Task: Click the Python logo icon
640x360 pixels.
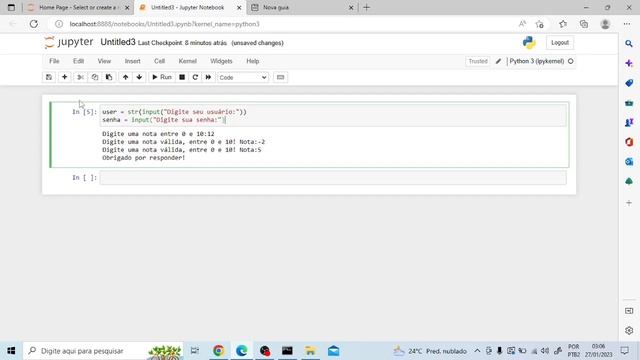Action: coord(529,42)
